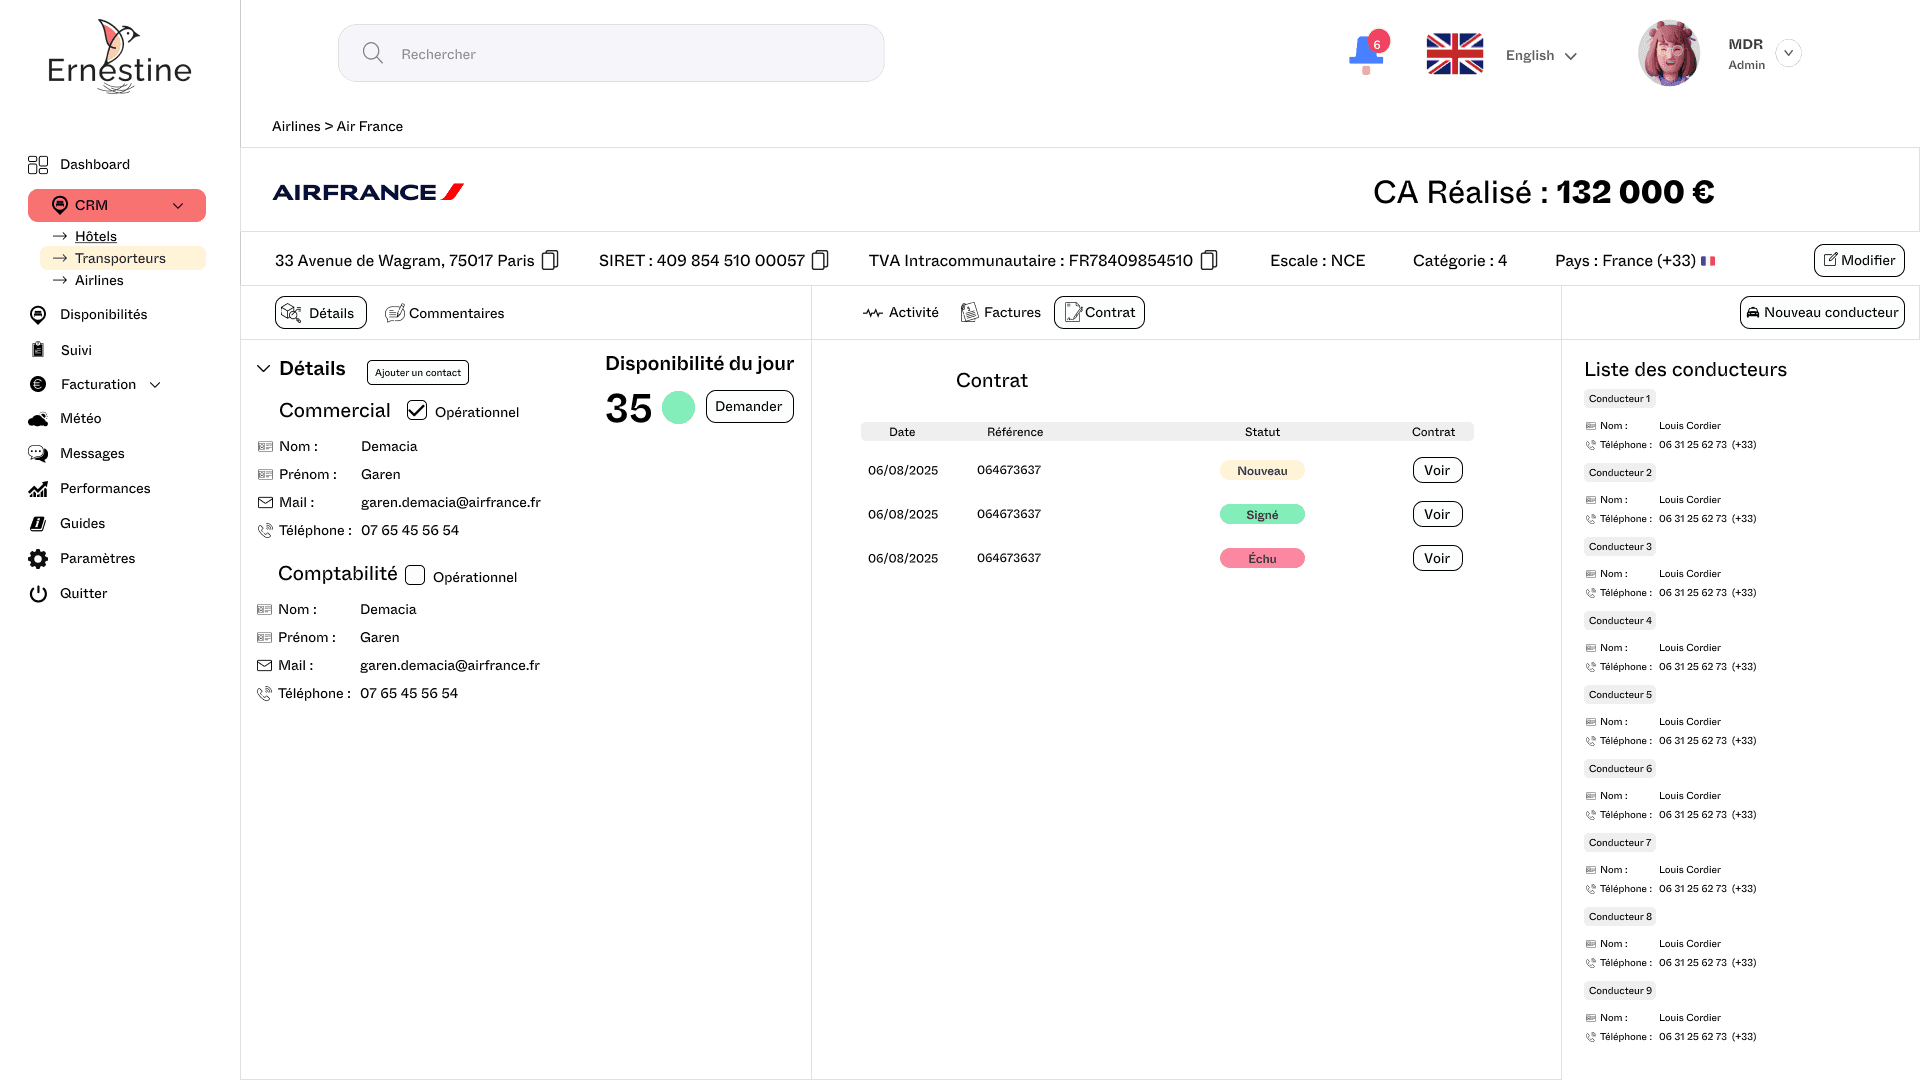The width and height of the screenshot is (1920, 1080).
Task: Collapse the Détails section chevron
Action: click(264, 368)
